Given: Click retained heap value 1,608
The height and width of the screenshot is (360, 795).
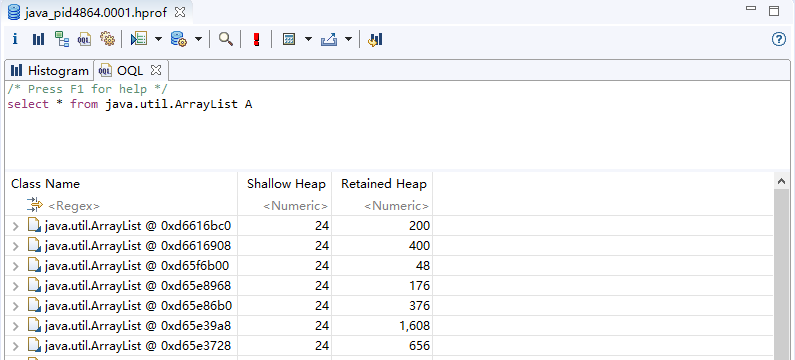Looking at the screenshot, I should (x=415, y=326).
